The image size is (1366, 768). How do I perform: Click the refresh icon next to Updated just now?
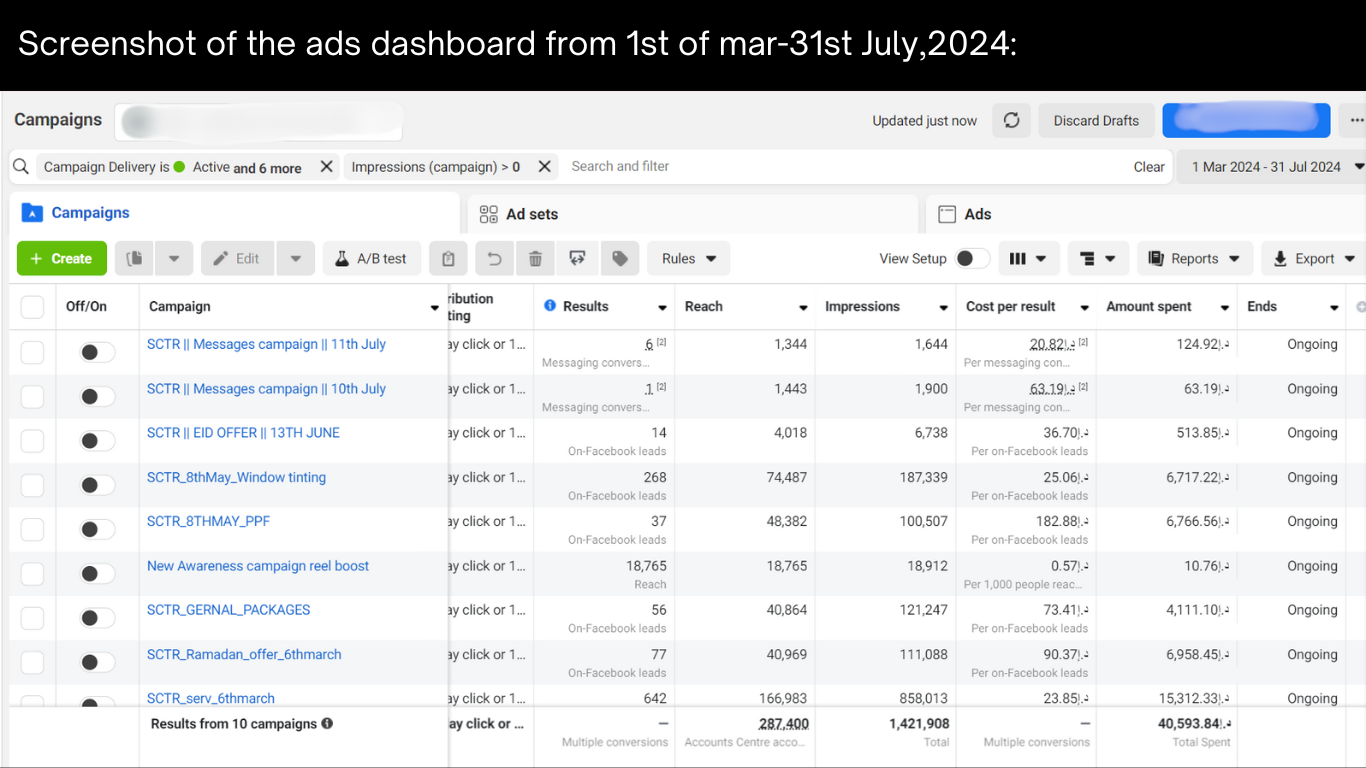coord(1011,120)
